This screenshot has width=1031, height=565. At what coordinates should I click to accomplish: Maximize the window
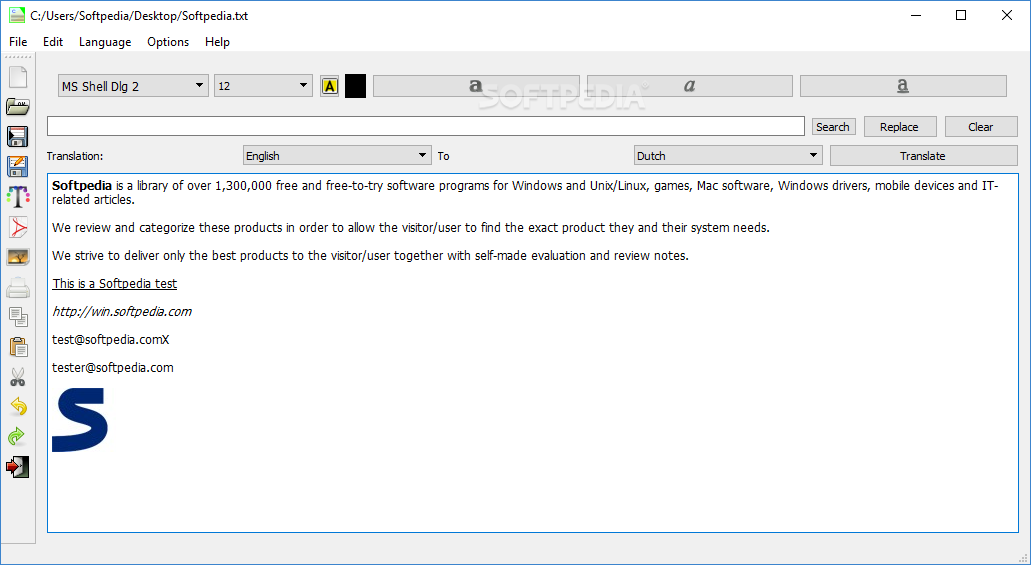click(961, 15)
